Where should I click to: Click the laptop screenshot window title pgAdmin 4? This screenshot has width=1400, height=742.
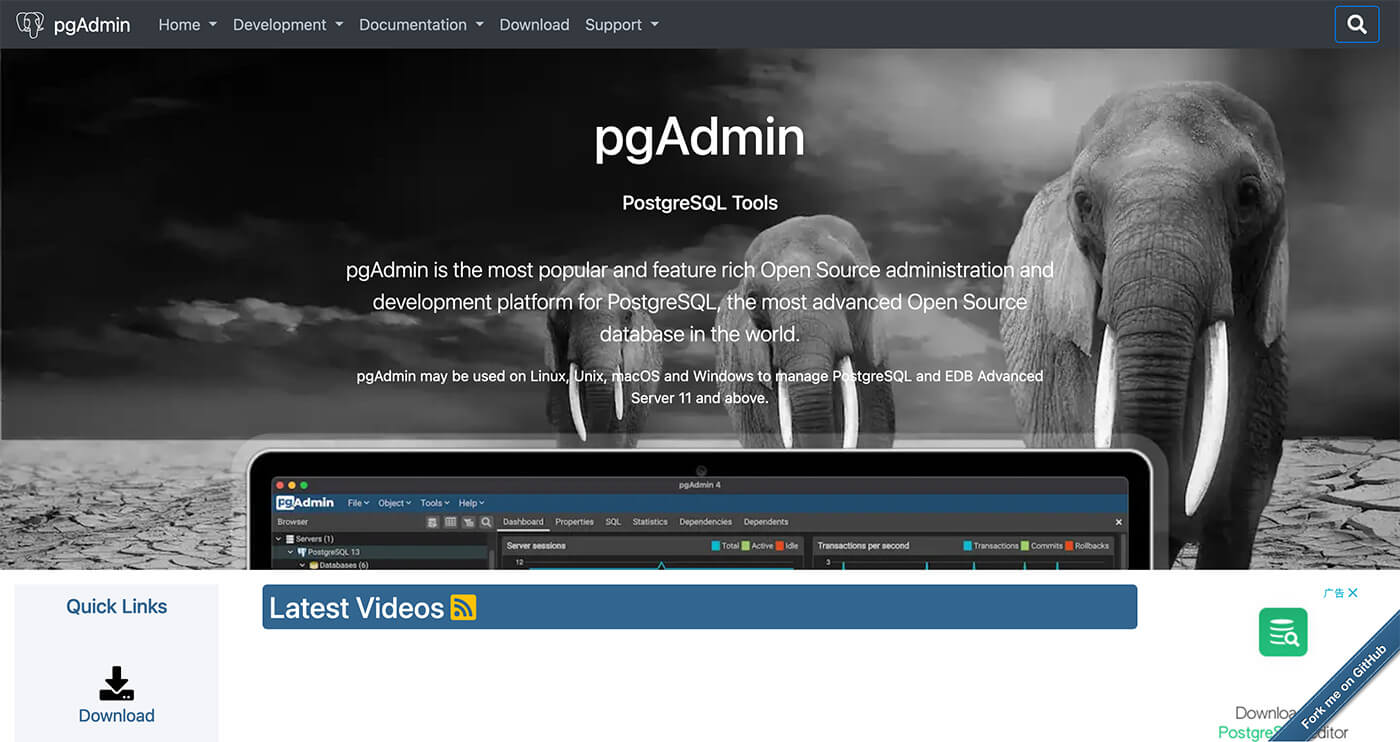coord(700,485)
